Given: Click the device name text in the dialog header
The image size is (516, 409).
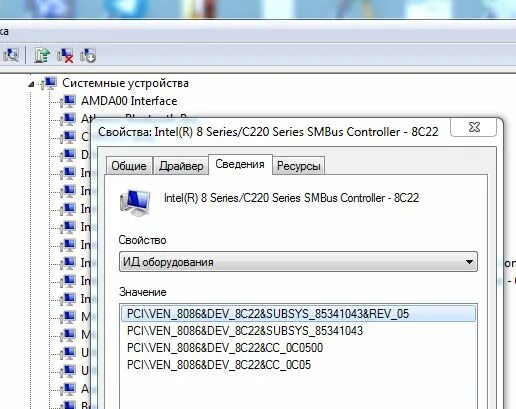Looking at the screenshot, I should [x=291, y=198].
